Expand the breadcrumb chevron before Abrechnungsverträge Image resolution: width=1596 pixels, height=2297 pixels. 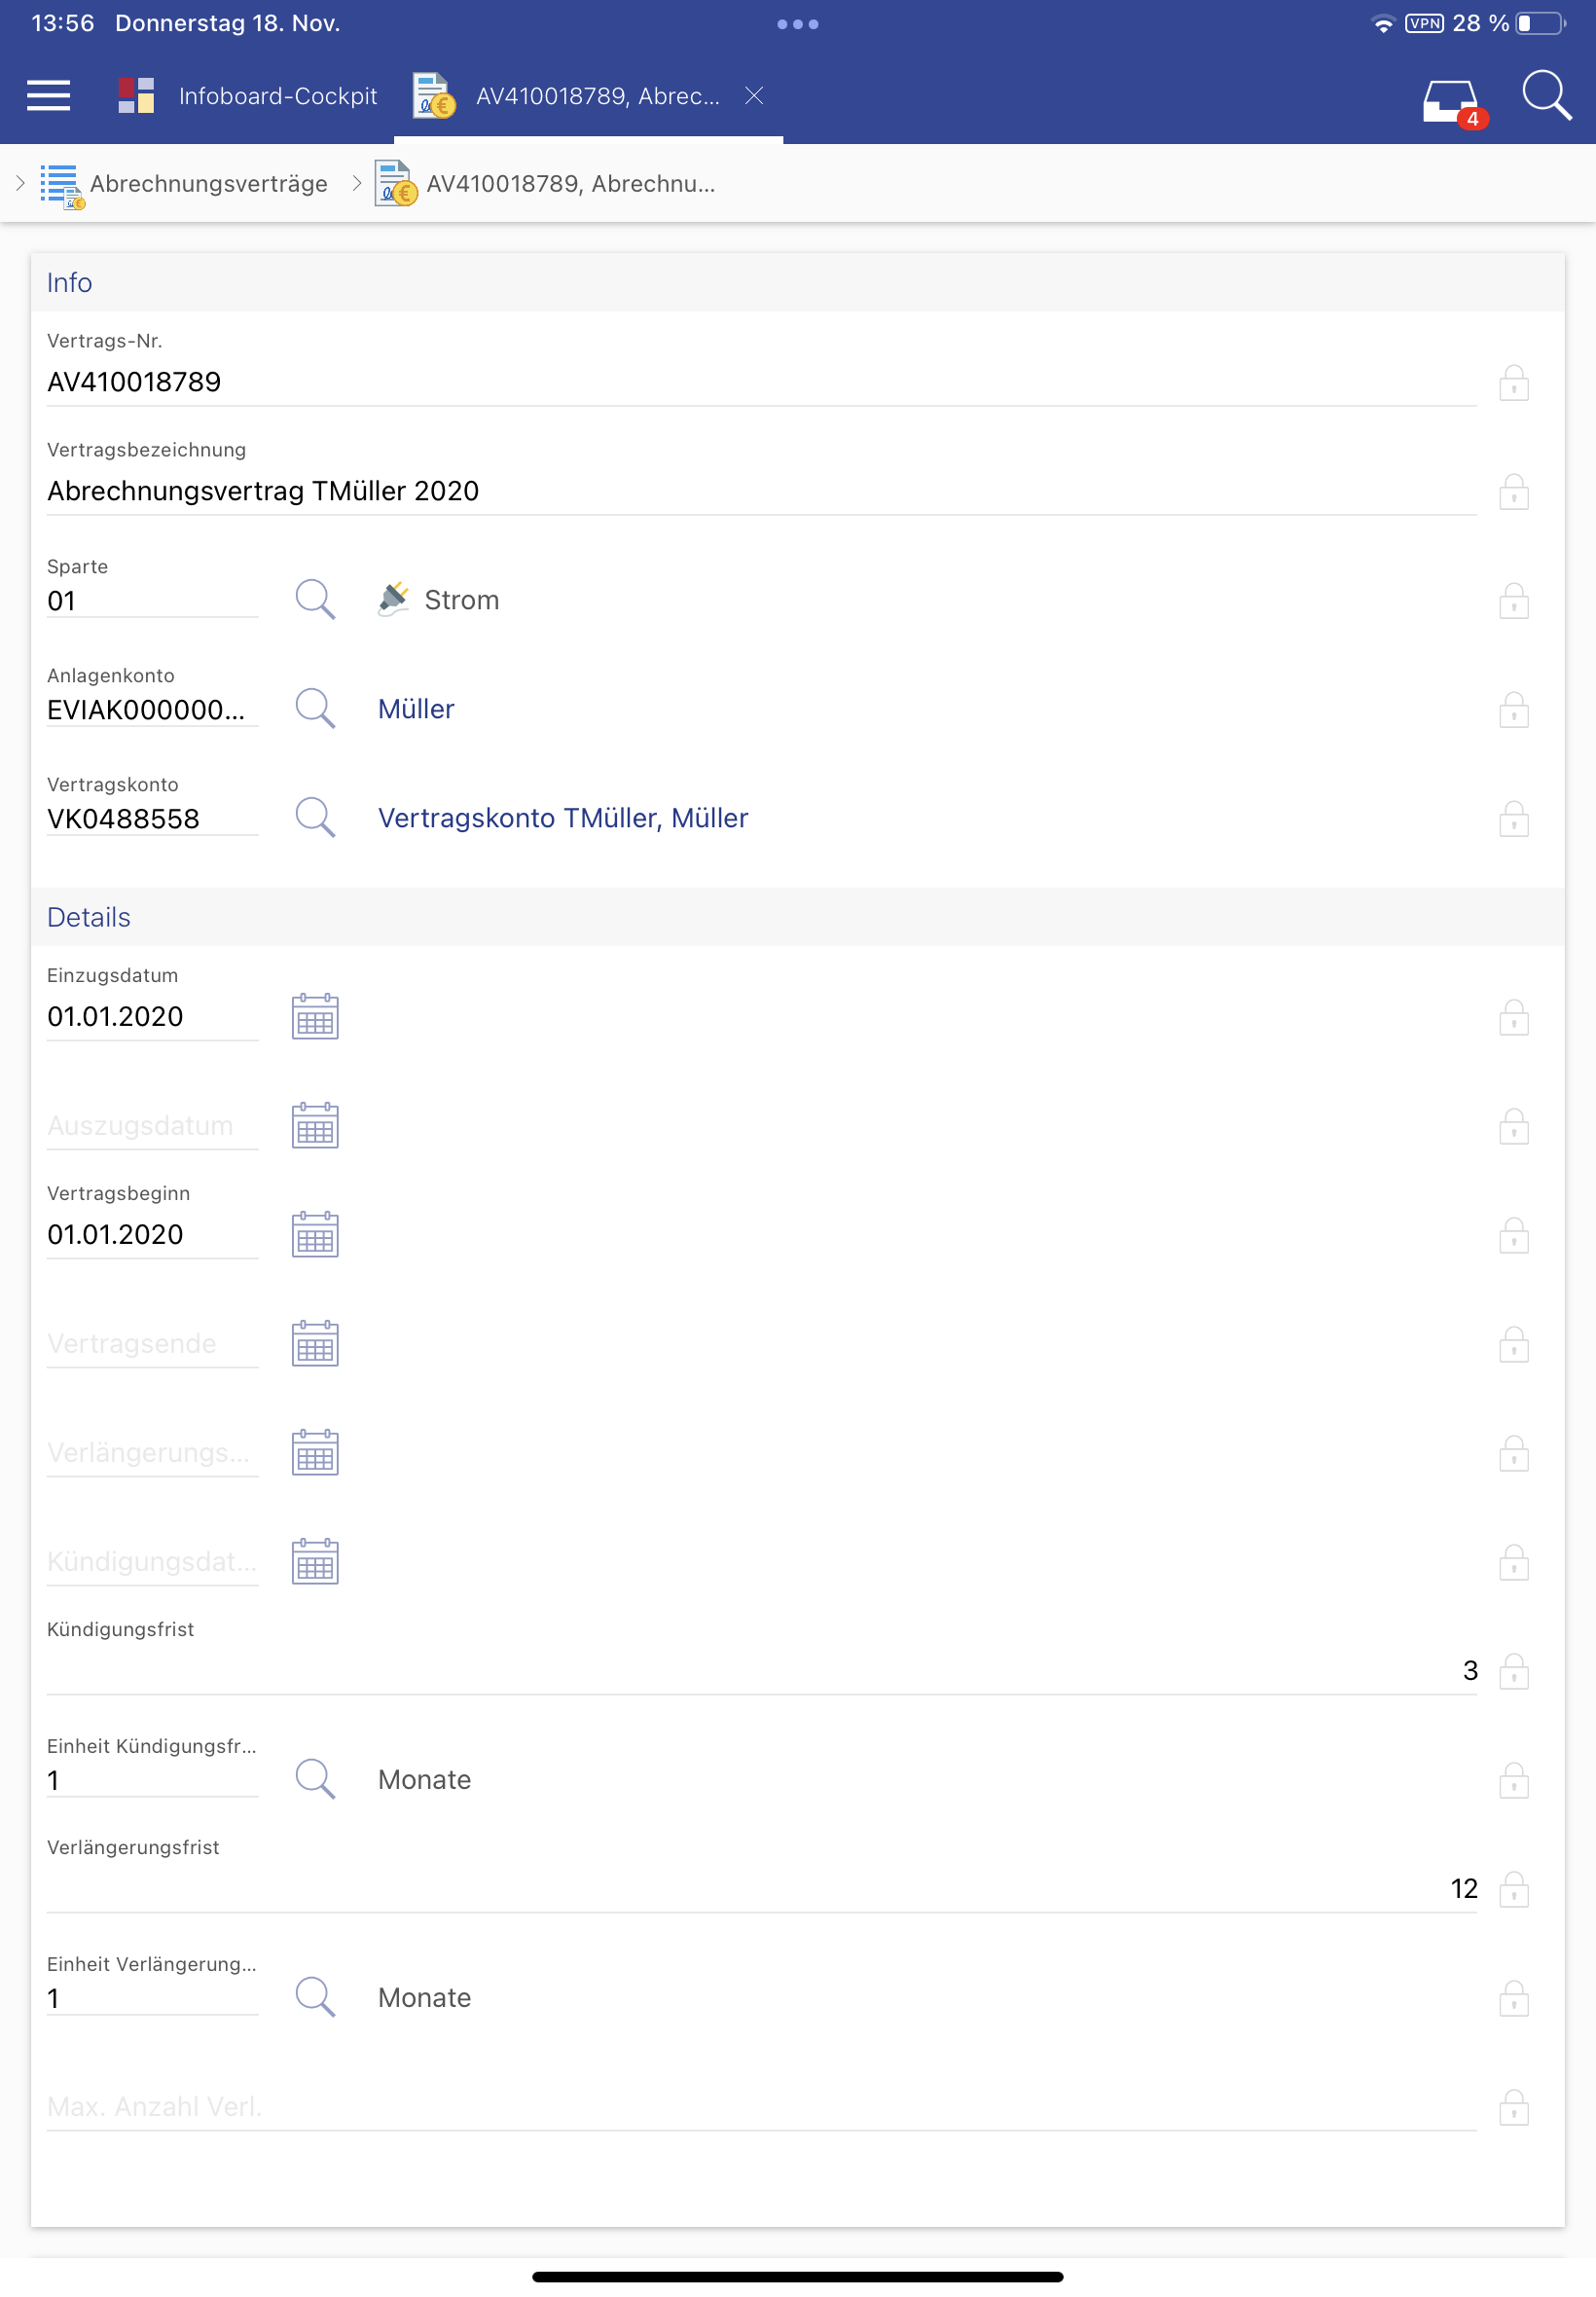click(x=20, y=183)
